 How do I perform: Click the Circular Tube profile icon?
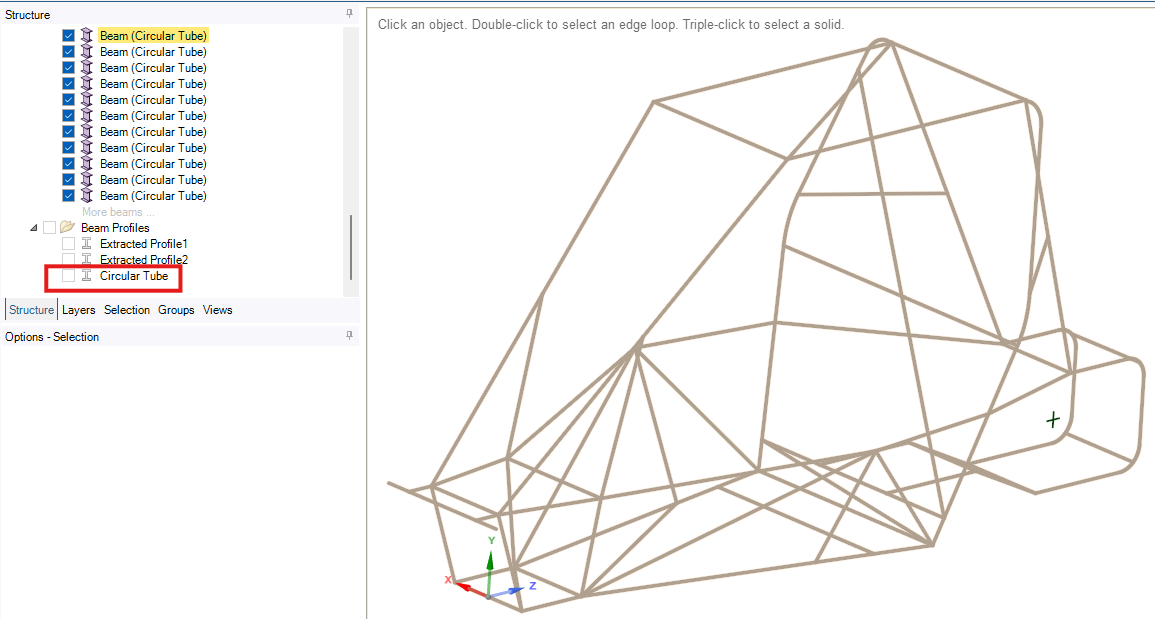click(x=86, y=276)
